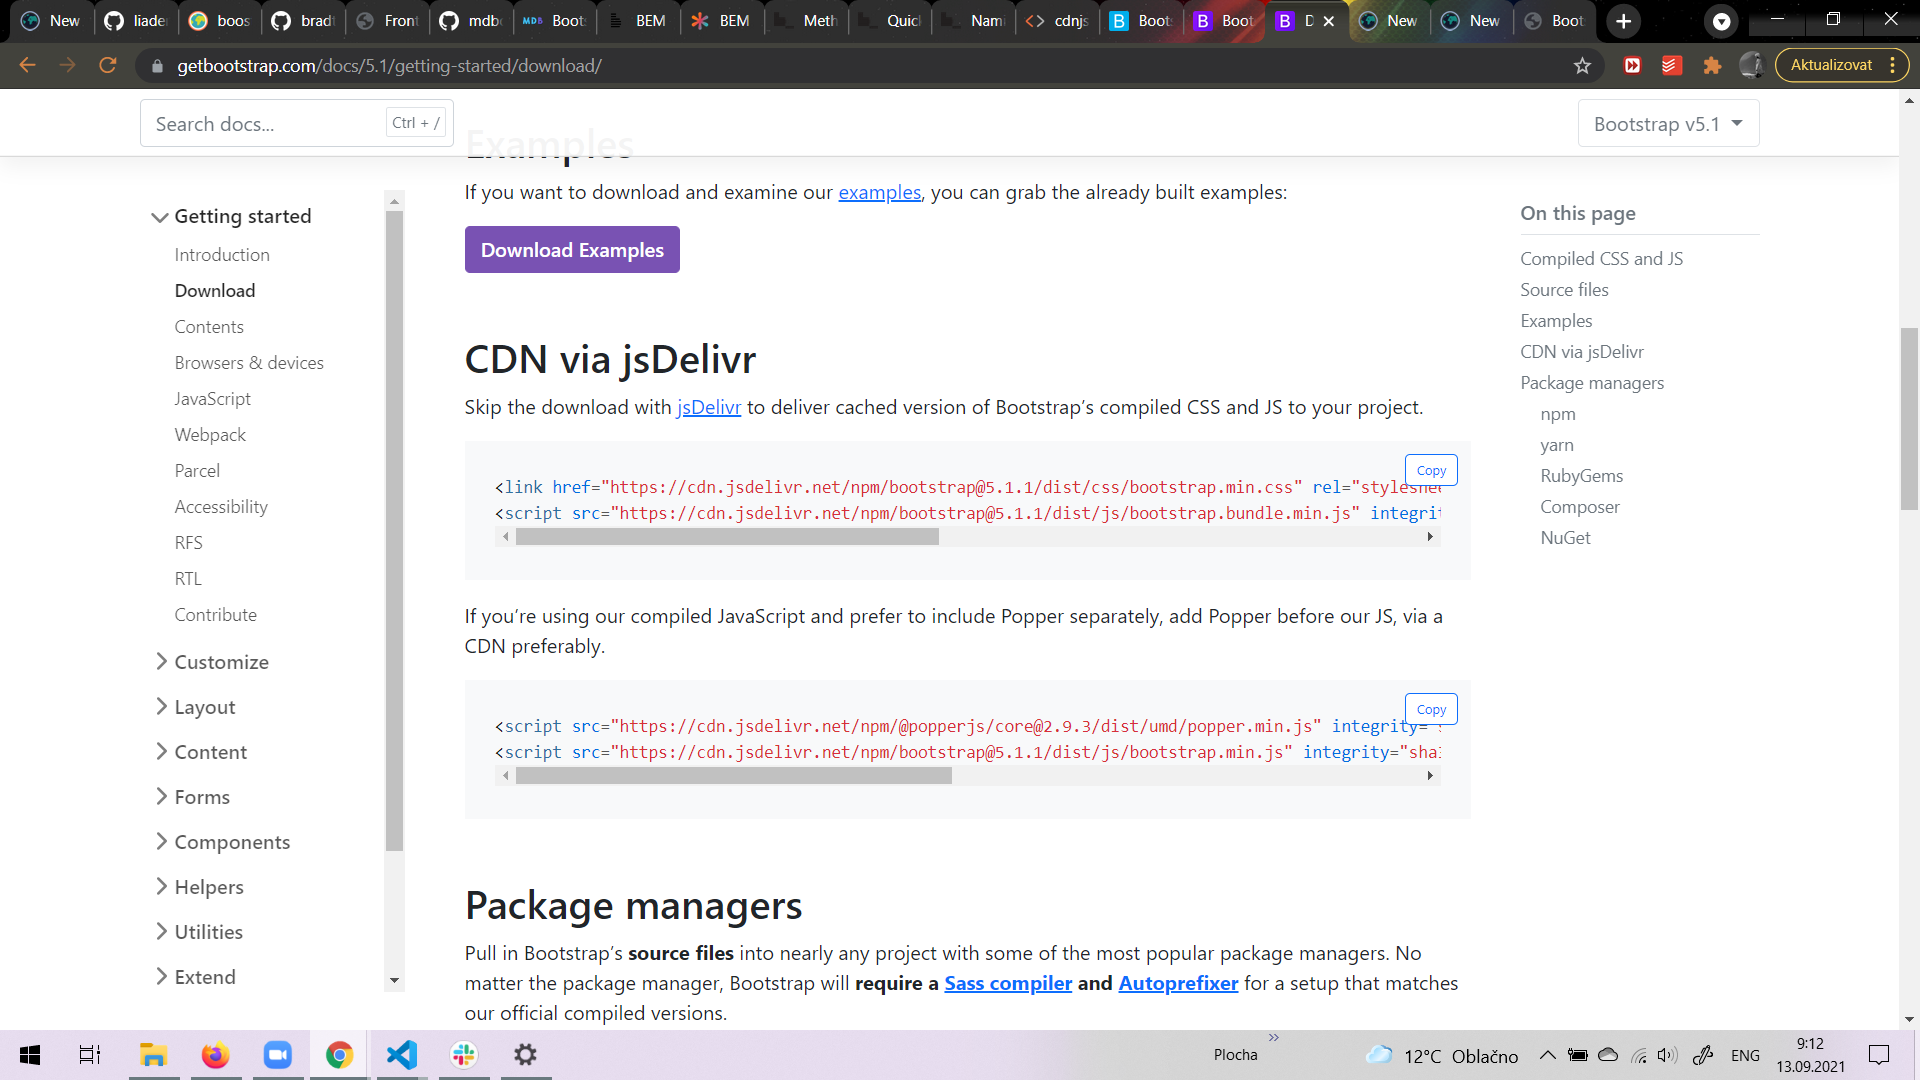Open the Sass compiler link
This screenshot has height=1080, width=1920.
click(1008, 983)
